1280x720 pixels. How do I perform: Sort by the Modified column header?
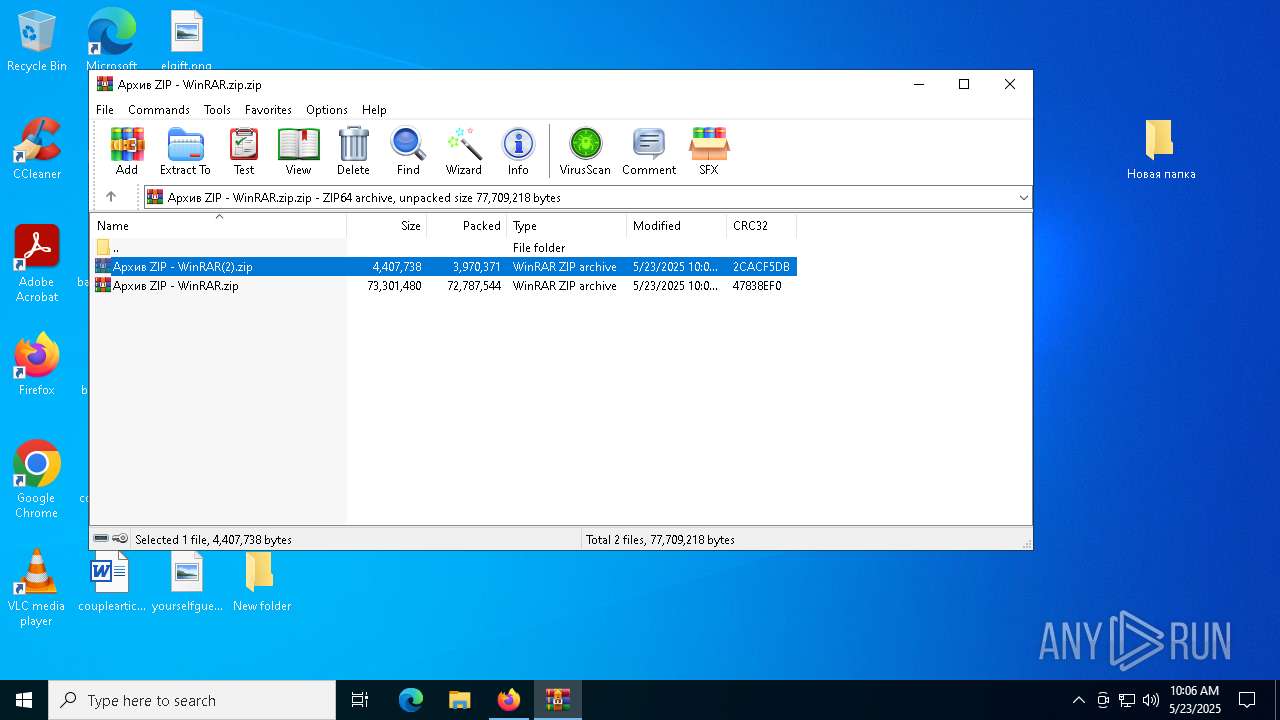point(677,226)
